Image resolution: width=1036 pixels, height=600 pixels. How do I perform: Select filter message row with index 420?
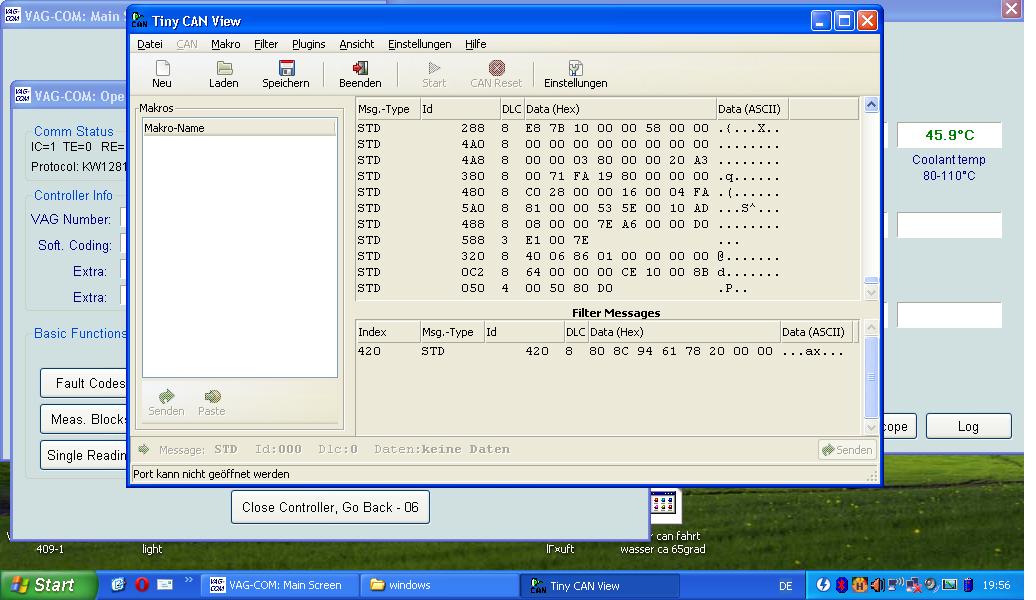click(607, 352)
